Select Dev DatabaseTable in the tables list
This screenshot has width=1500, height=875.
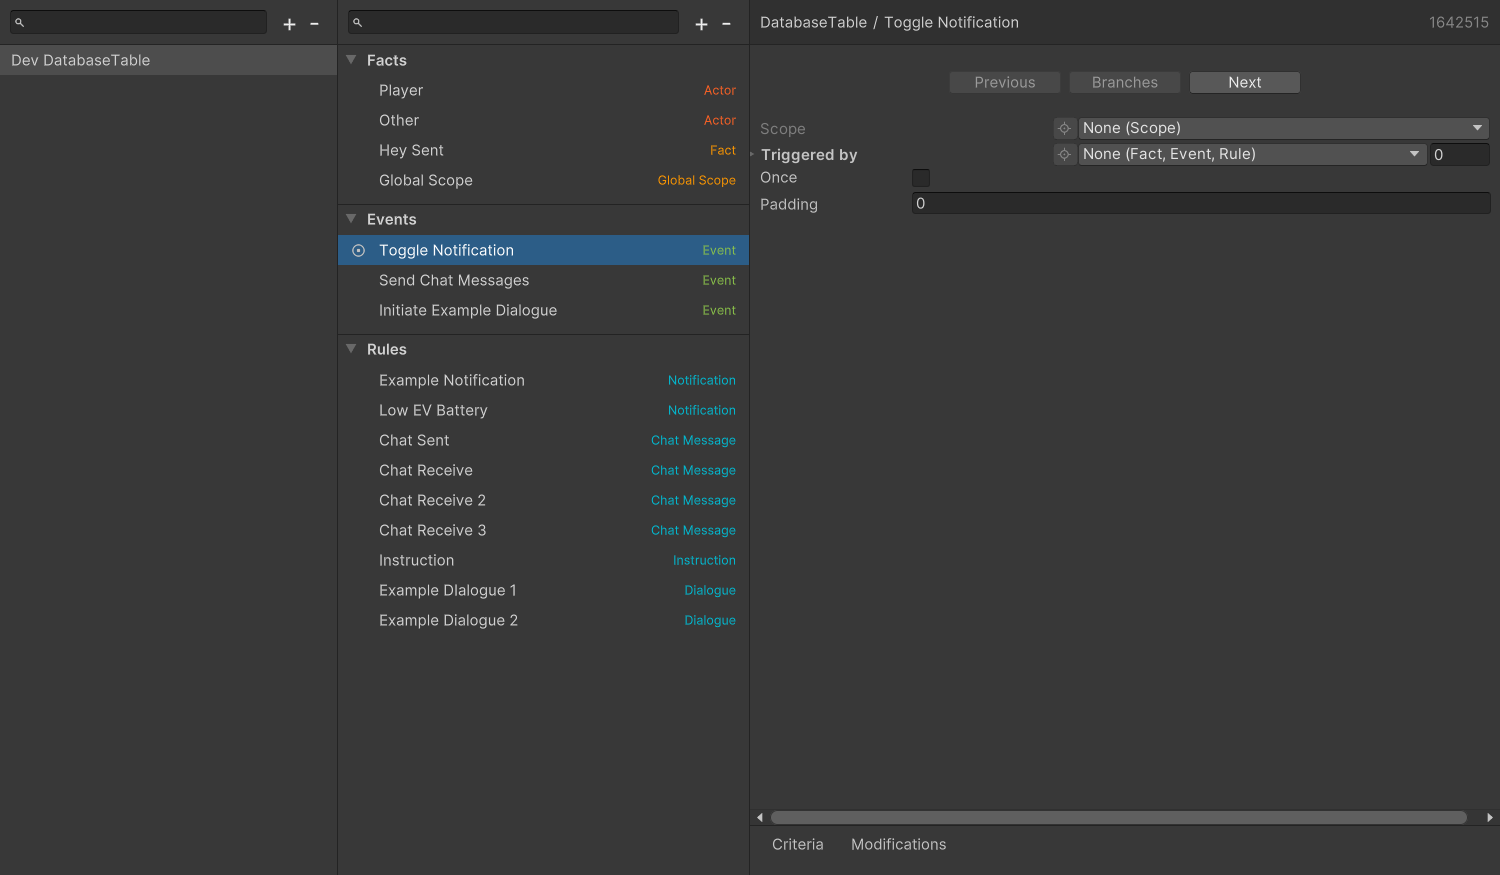tap(168, 60)
